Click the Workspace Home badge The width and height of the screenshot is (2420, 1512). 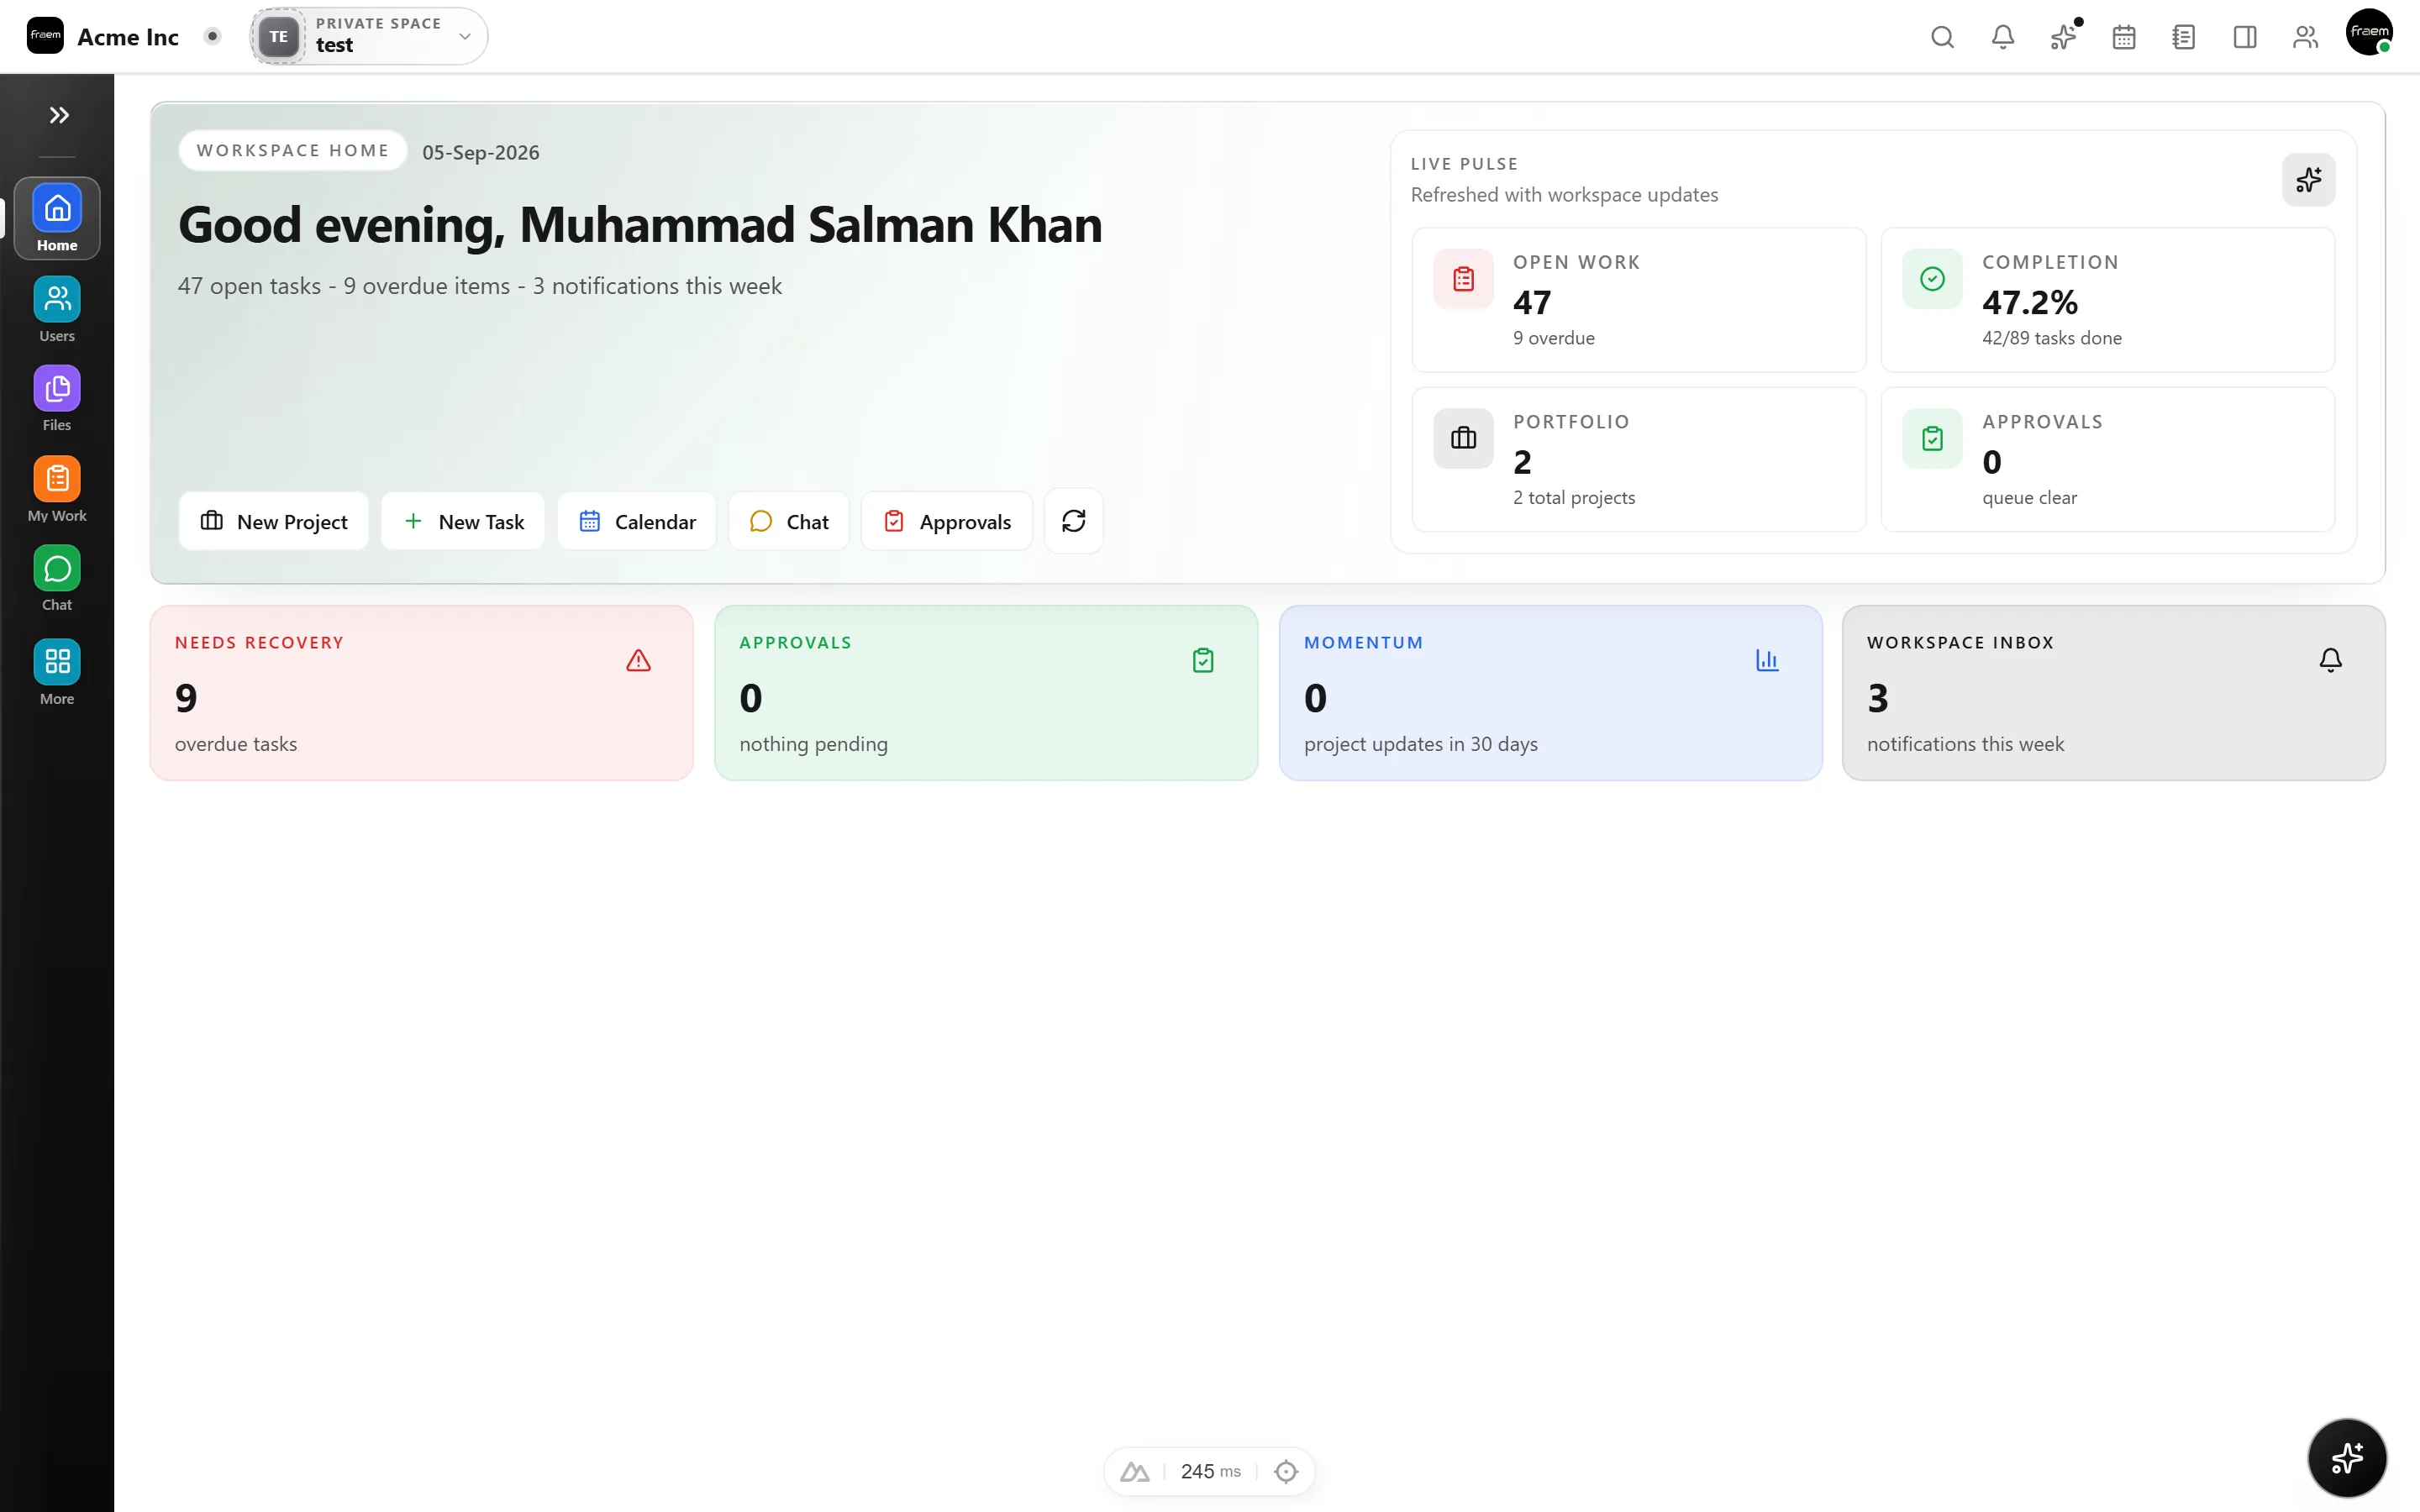[293, 150]
